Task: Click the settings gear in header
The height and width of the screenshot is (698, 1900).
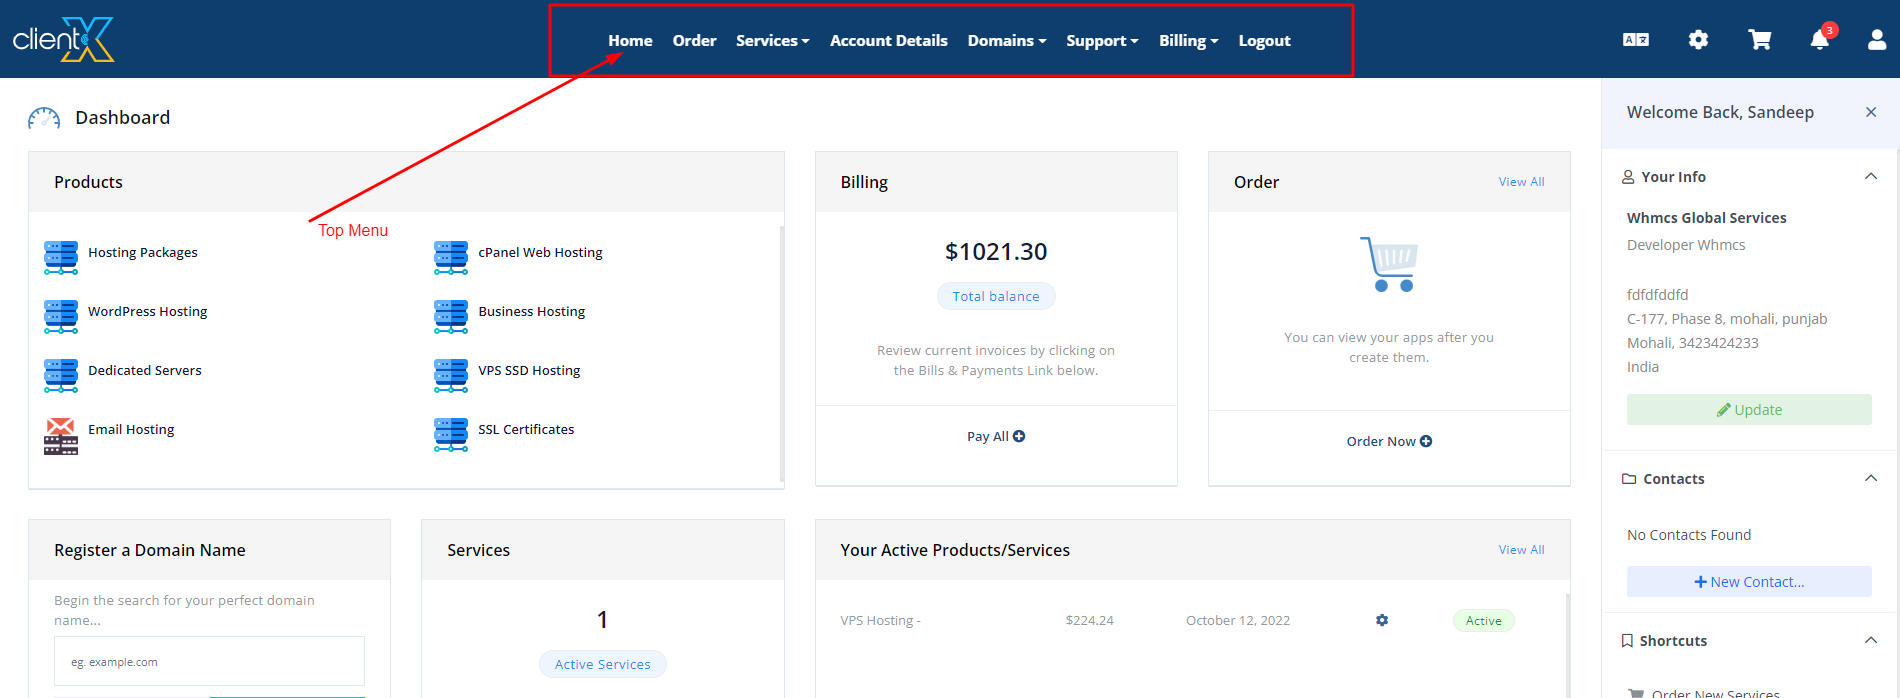Action: click(1698, 40)
